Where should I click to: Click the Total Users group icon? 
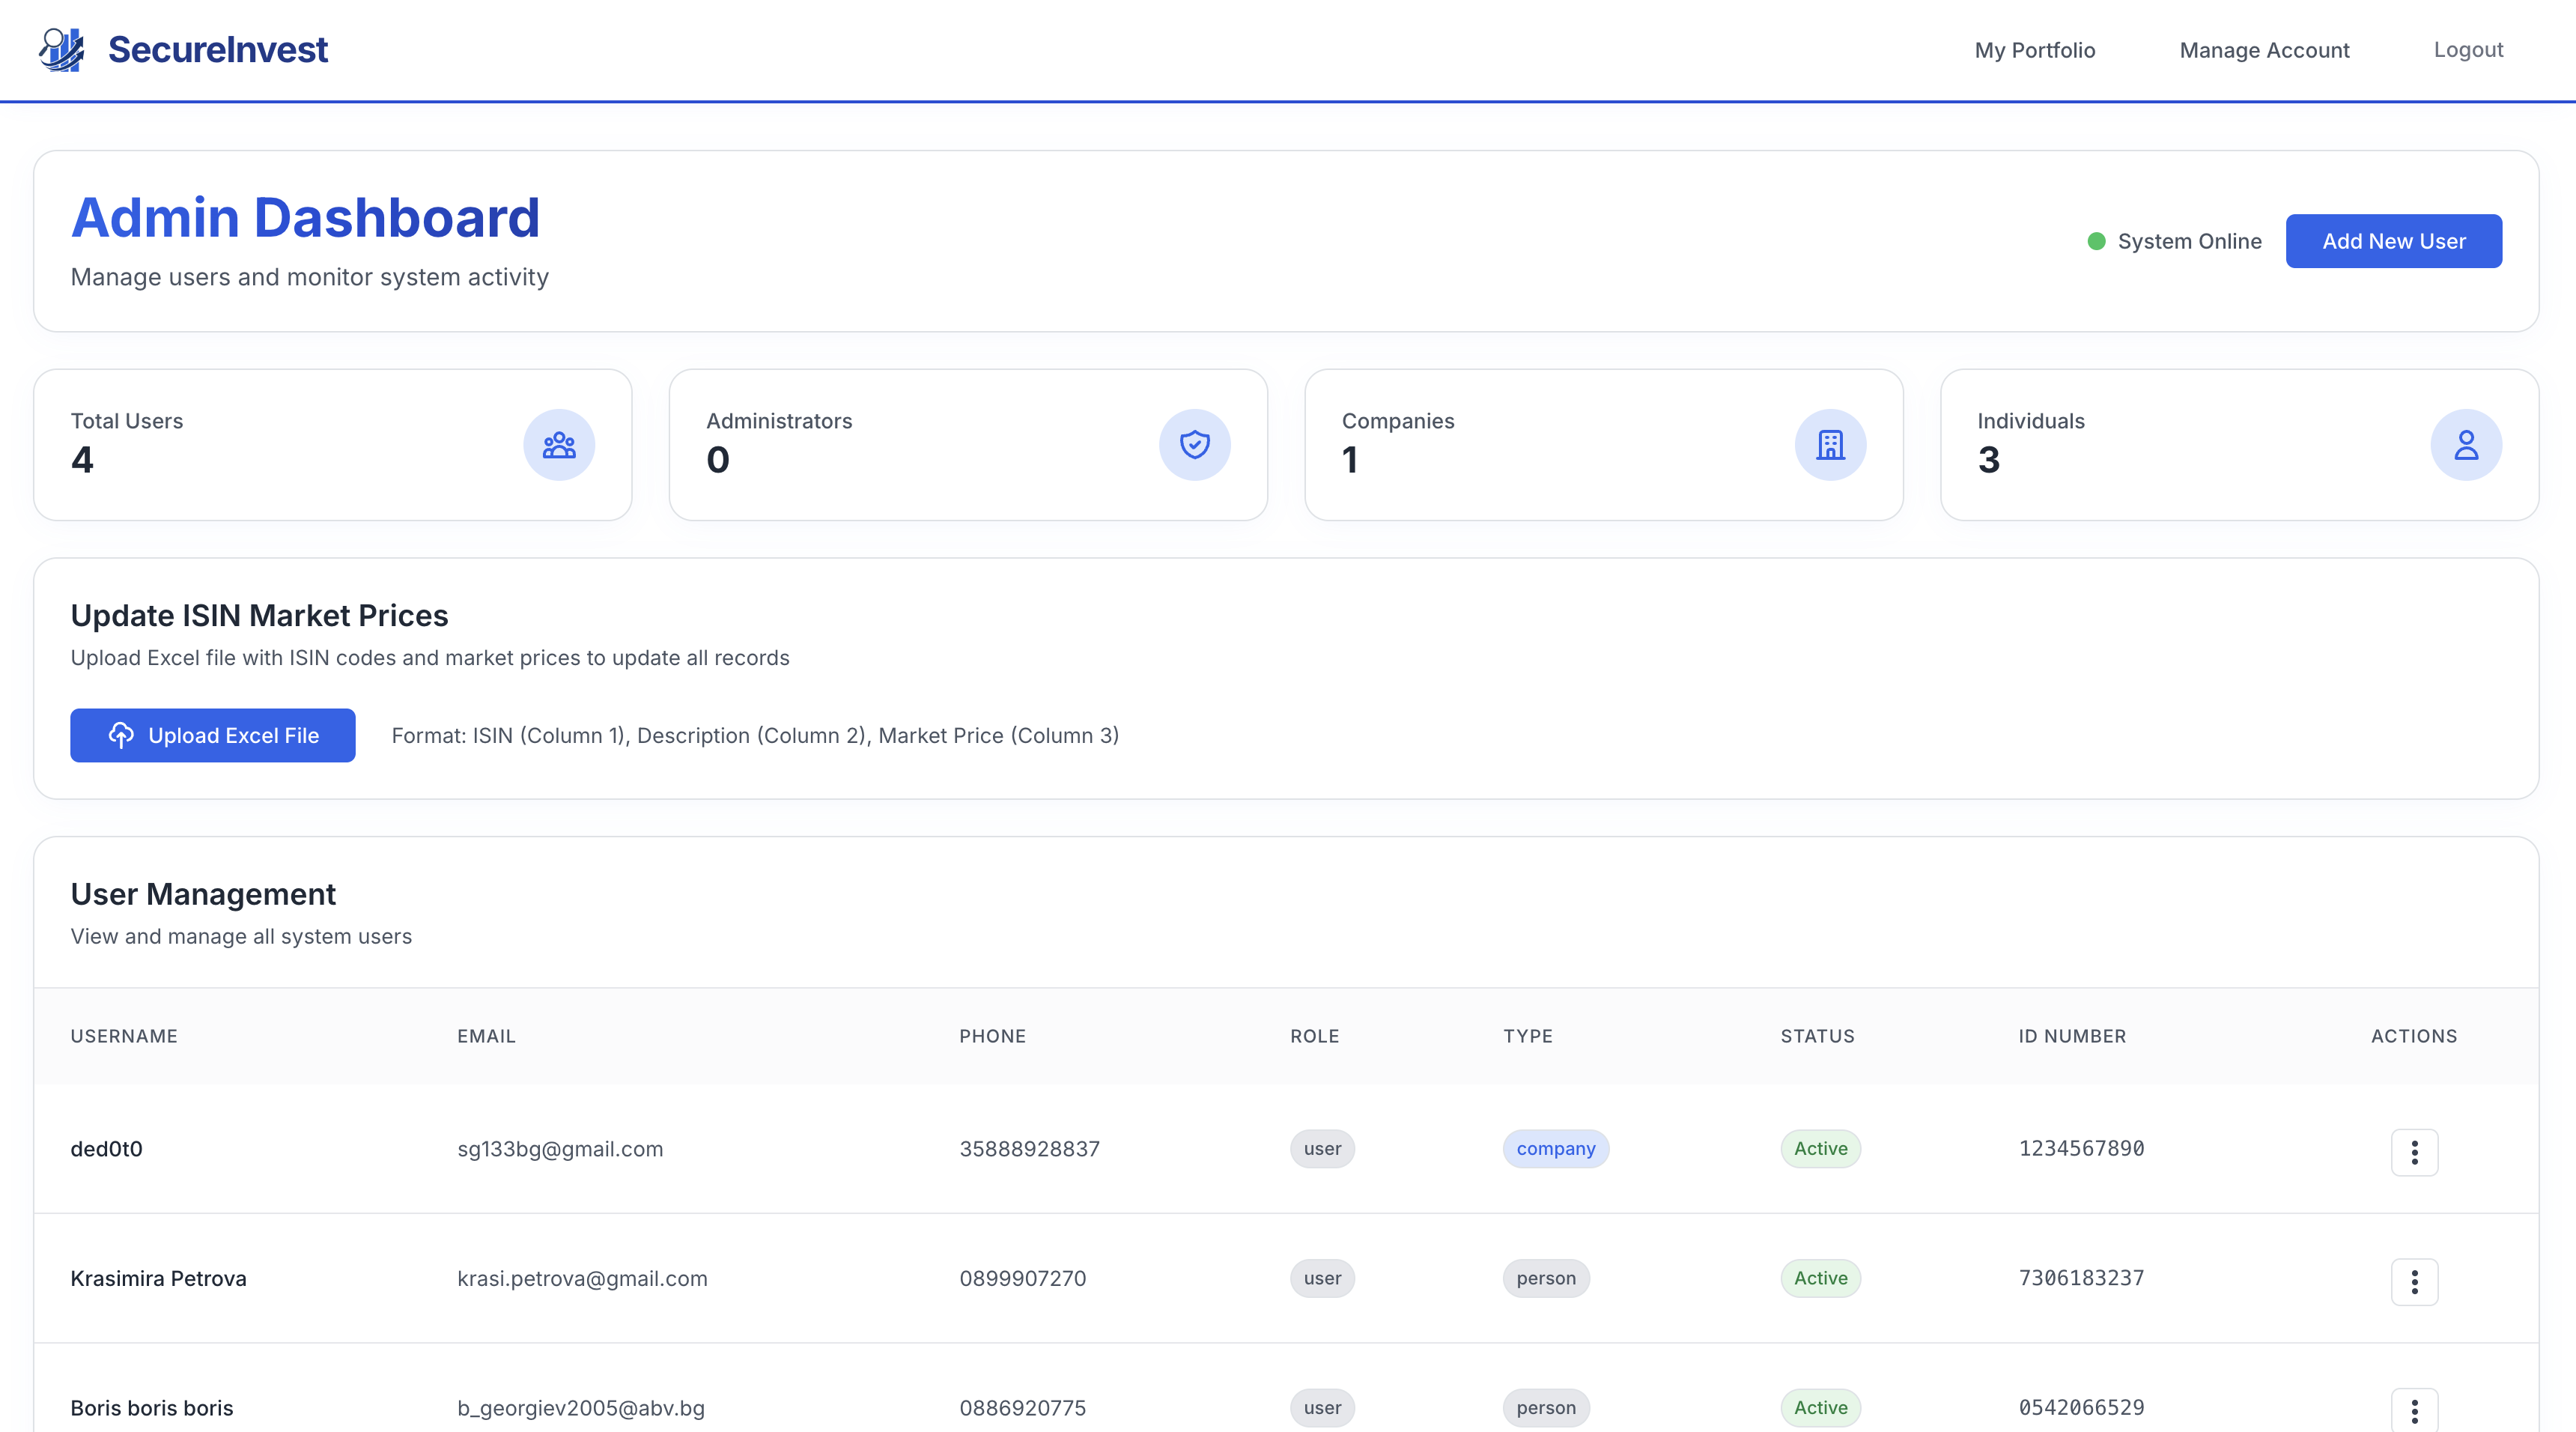559,445
